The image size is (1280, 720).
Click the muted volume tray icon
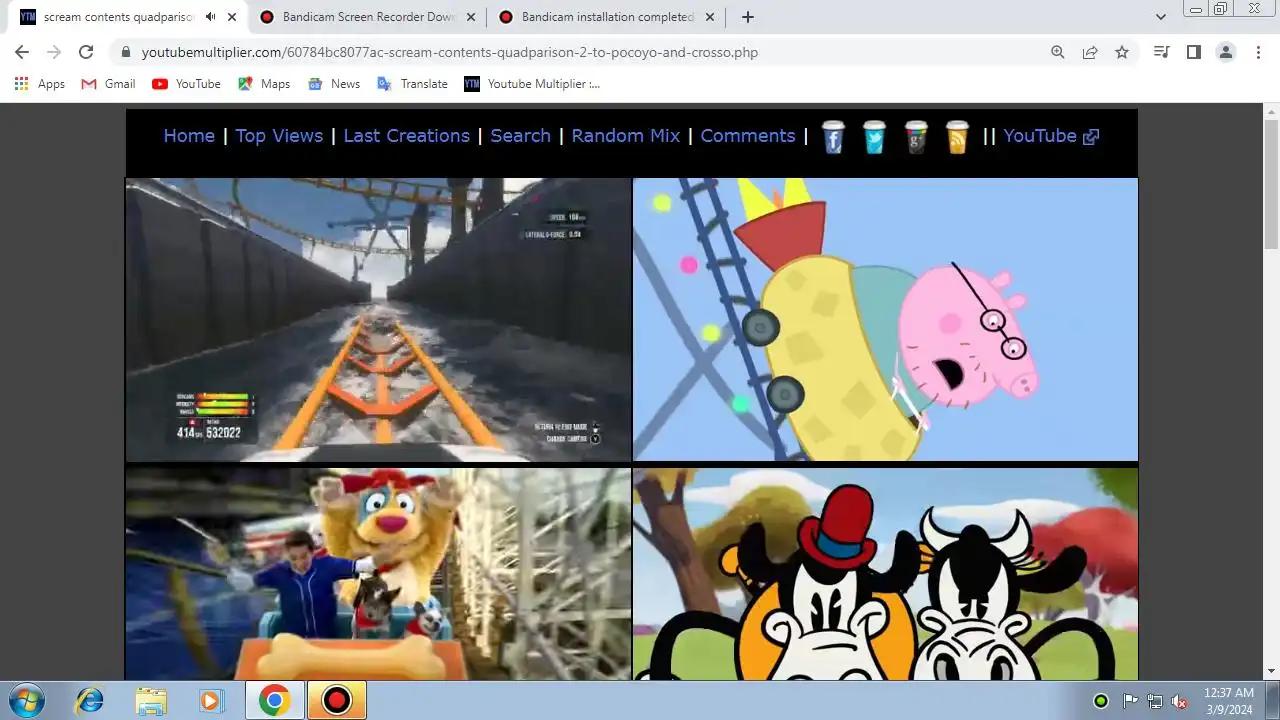1179,701
